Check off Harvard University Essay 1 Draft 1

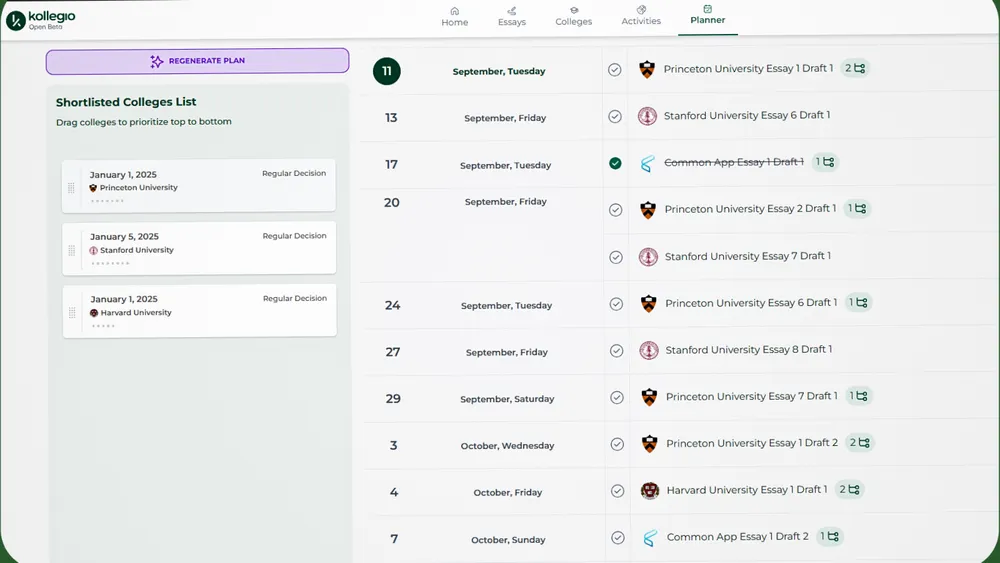(x=617, y=491)
